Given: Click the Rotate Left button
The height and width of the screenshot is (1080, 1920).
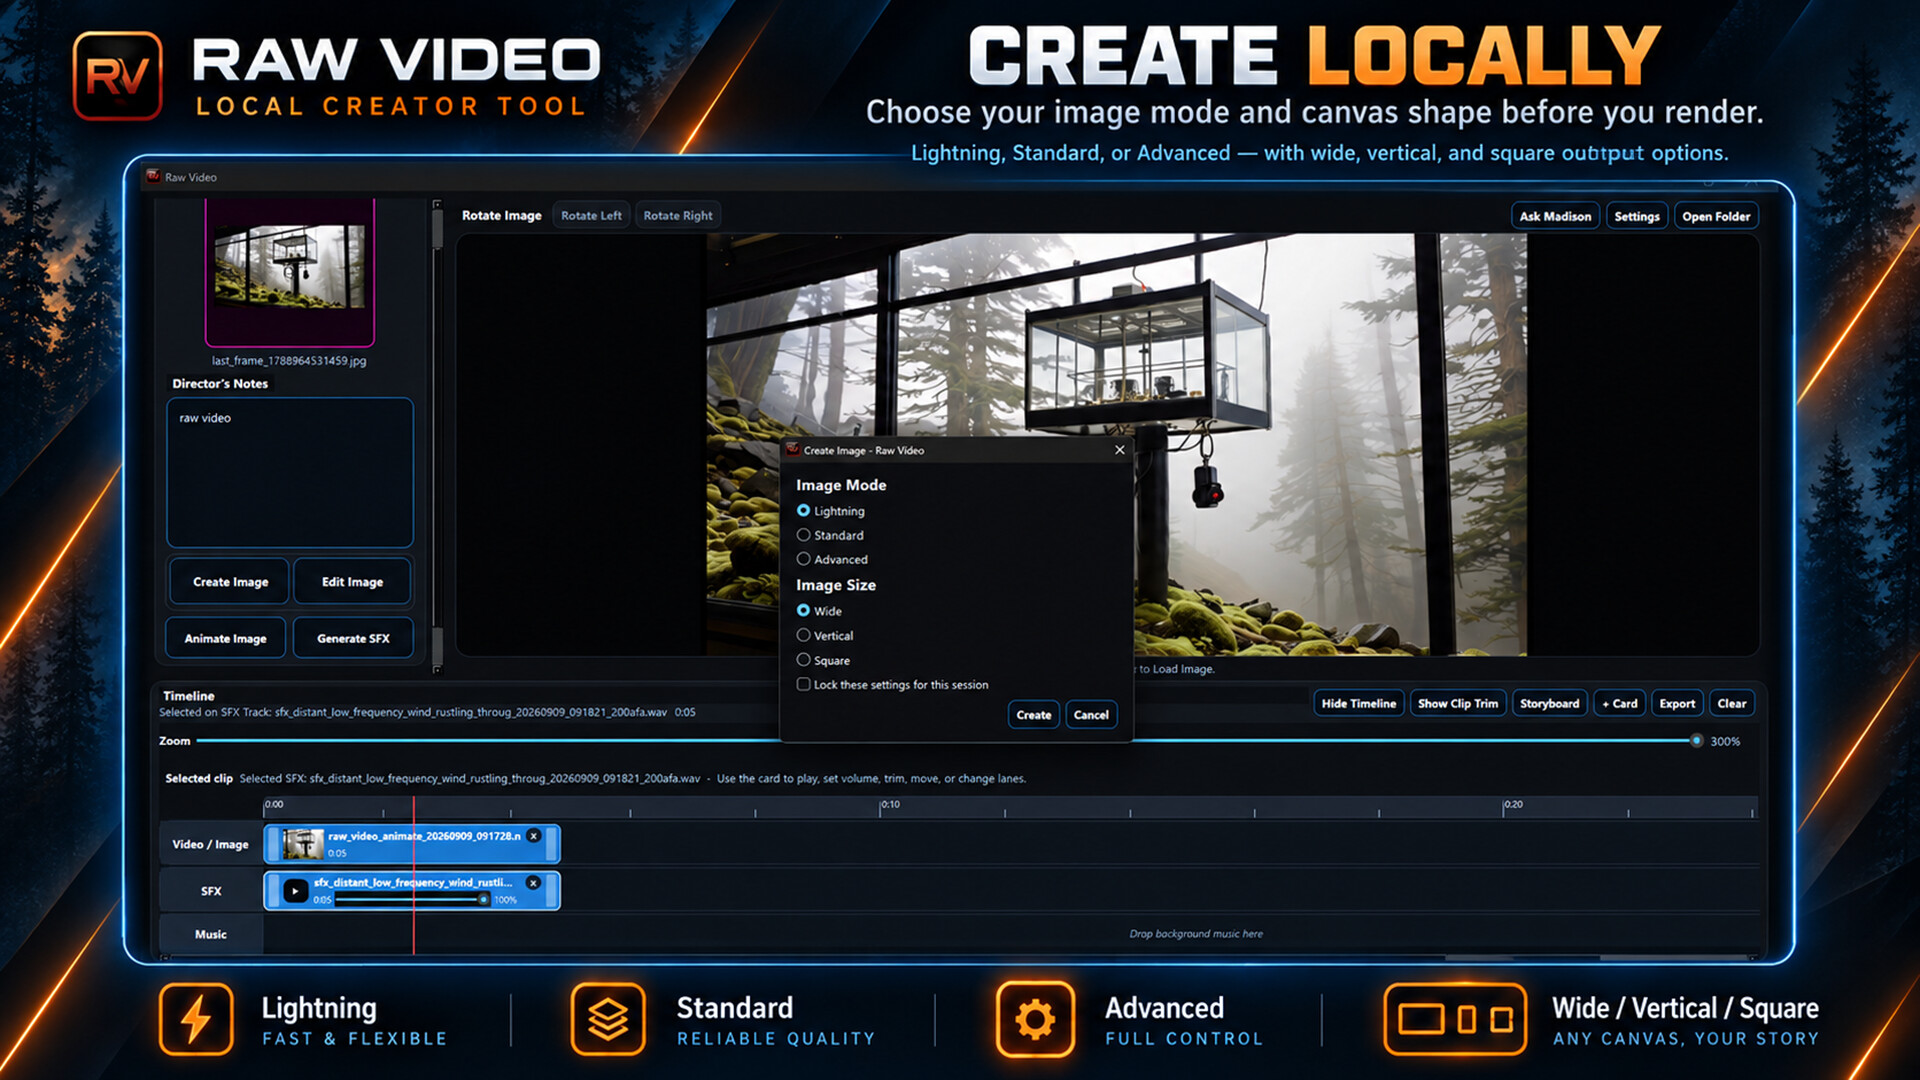Looking at the screenshot, I should click(591, 215).
